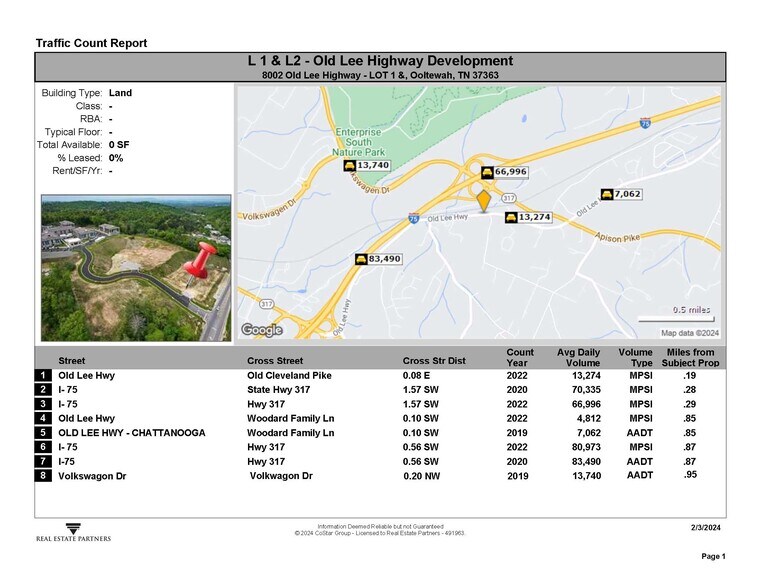Click row number badge 4
Viewport: 761px width, 588px height.
click(x=43, y=418)
